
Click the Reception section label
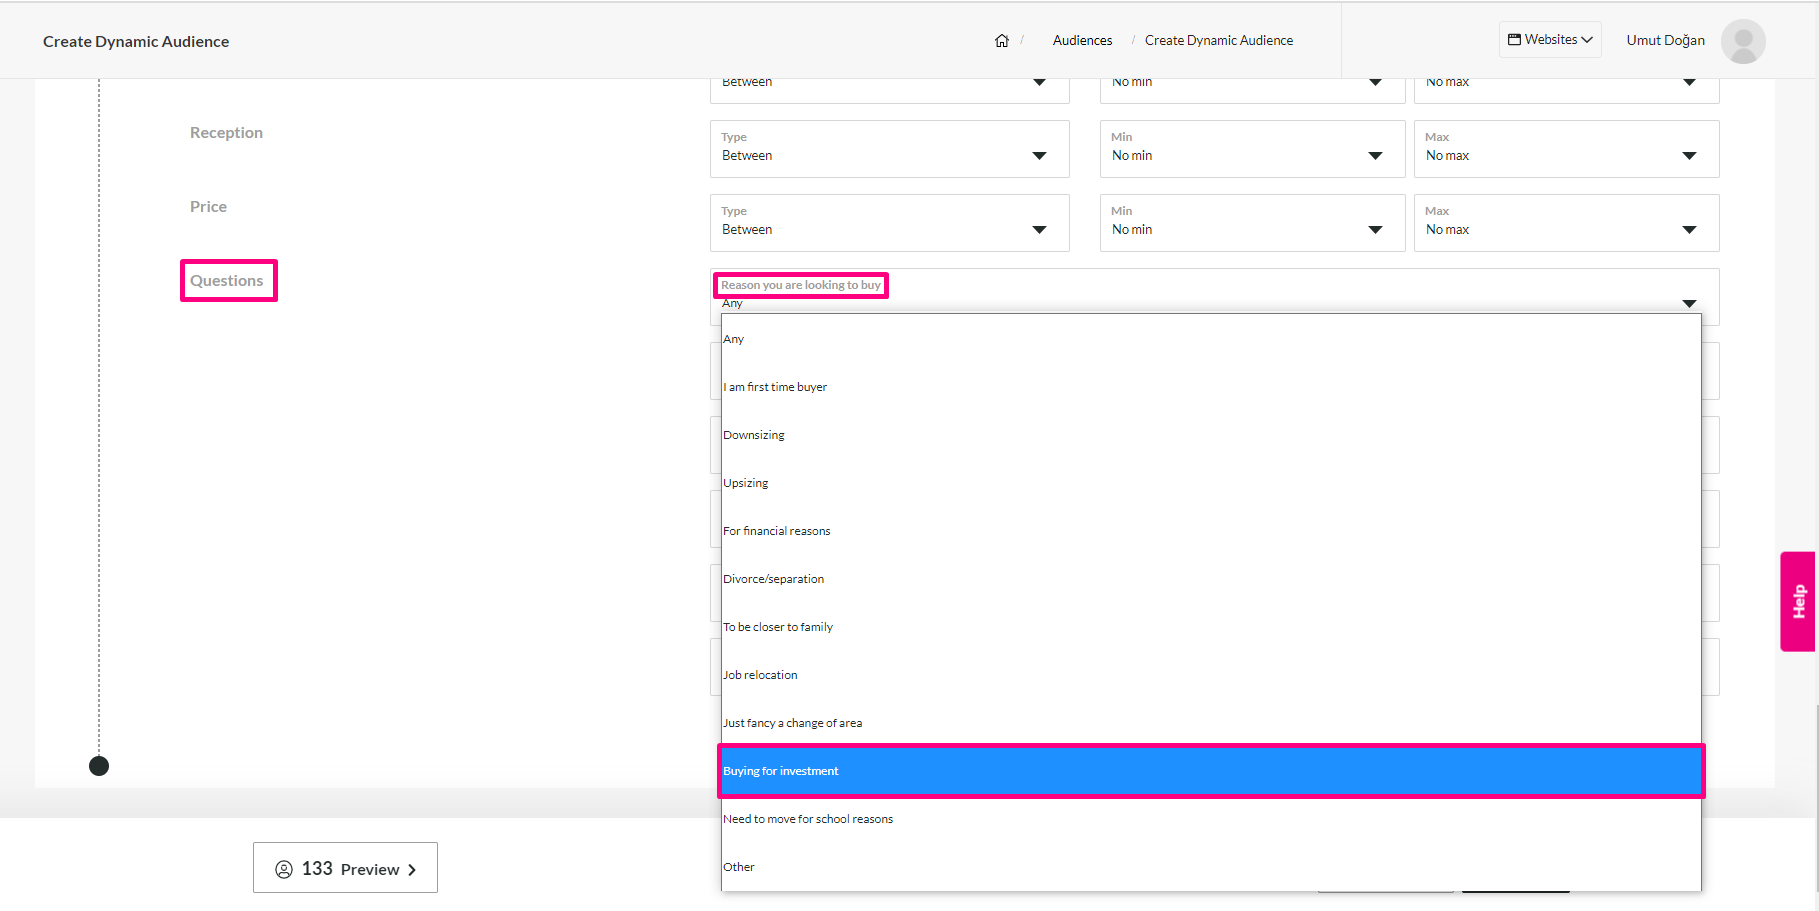pos(227,133)
